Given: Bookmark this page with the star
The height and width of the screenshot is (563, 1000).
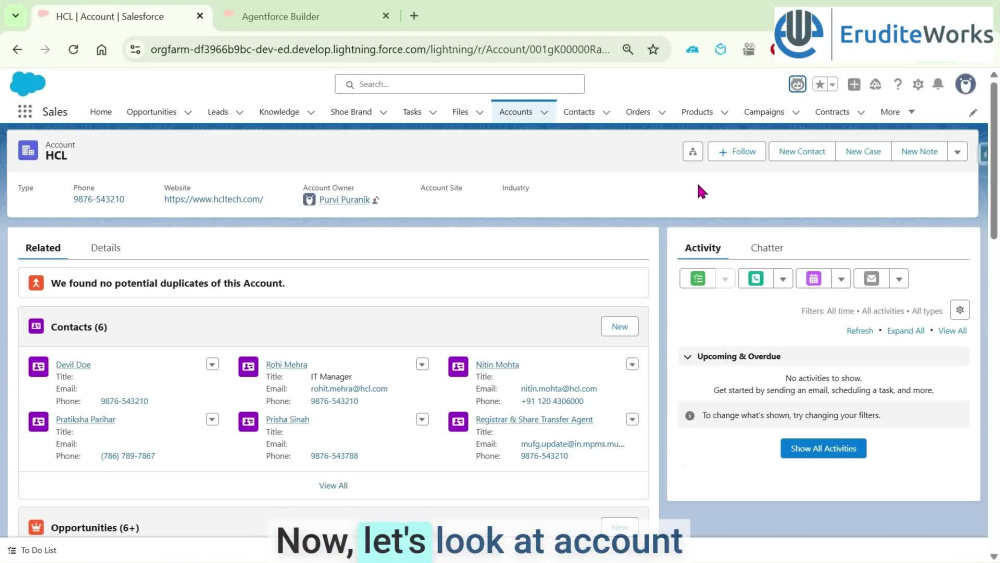Looking at the screenshot, I should click(653, 49).
